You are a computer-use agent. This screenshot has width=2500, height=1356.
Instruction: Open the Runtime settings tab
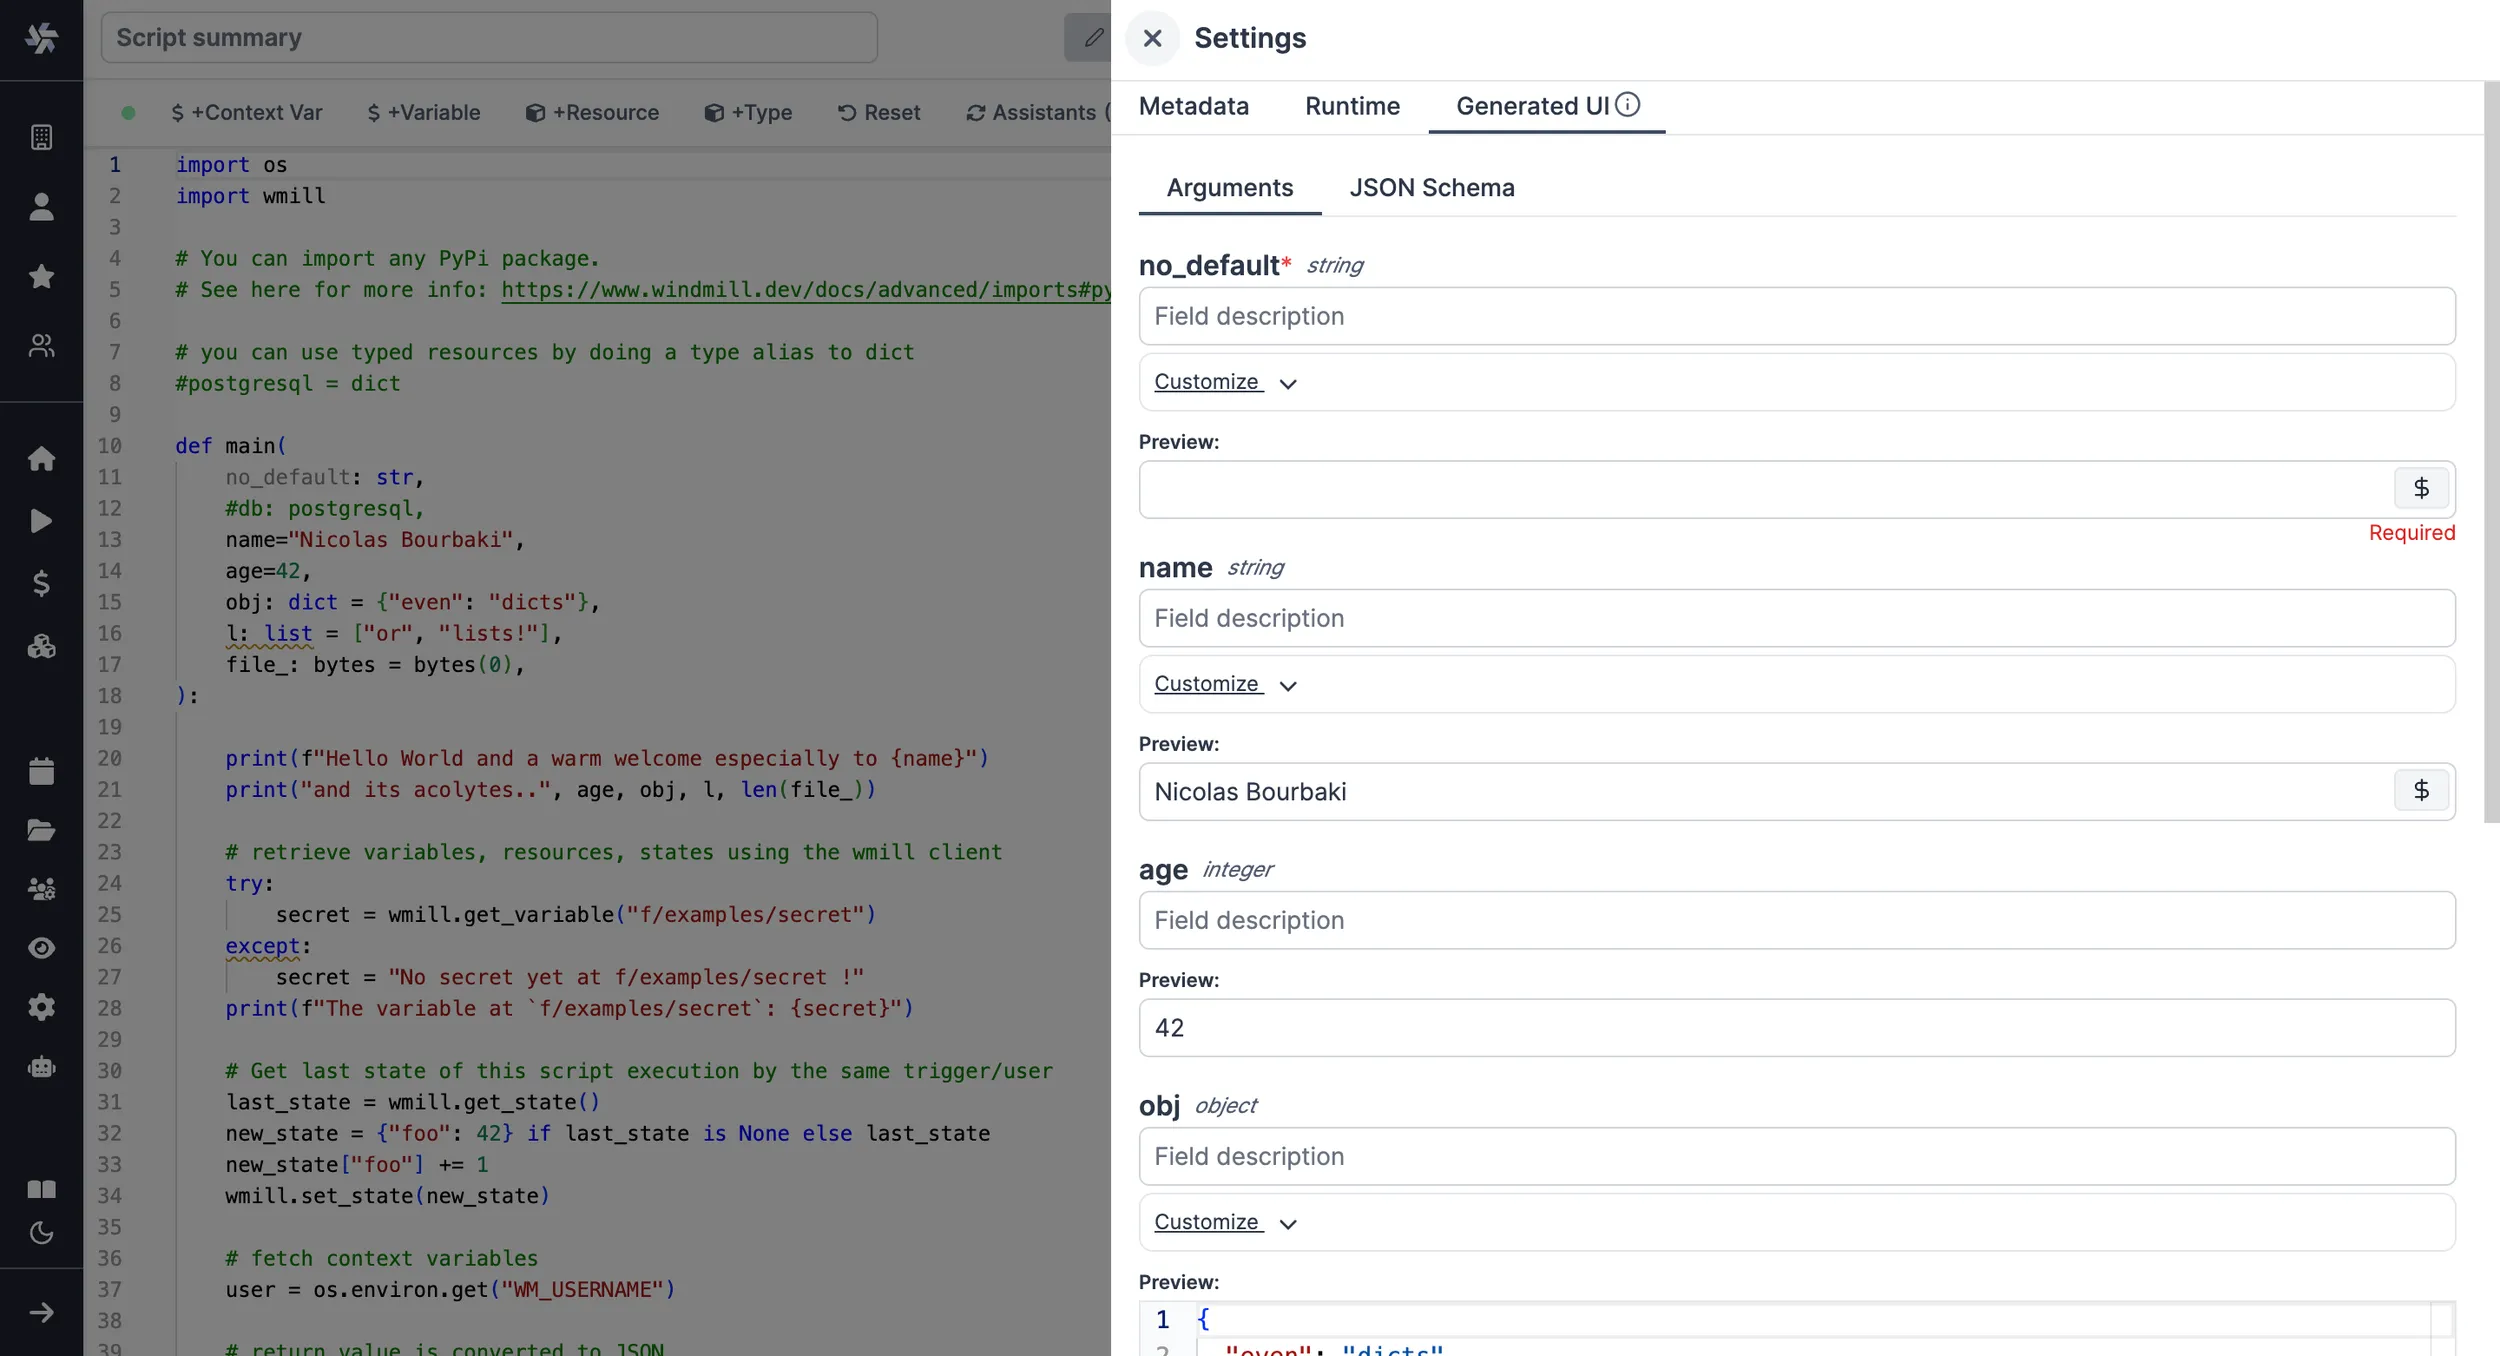pos(1352,106)
